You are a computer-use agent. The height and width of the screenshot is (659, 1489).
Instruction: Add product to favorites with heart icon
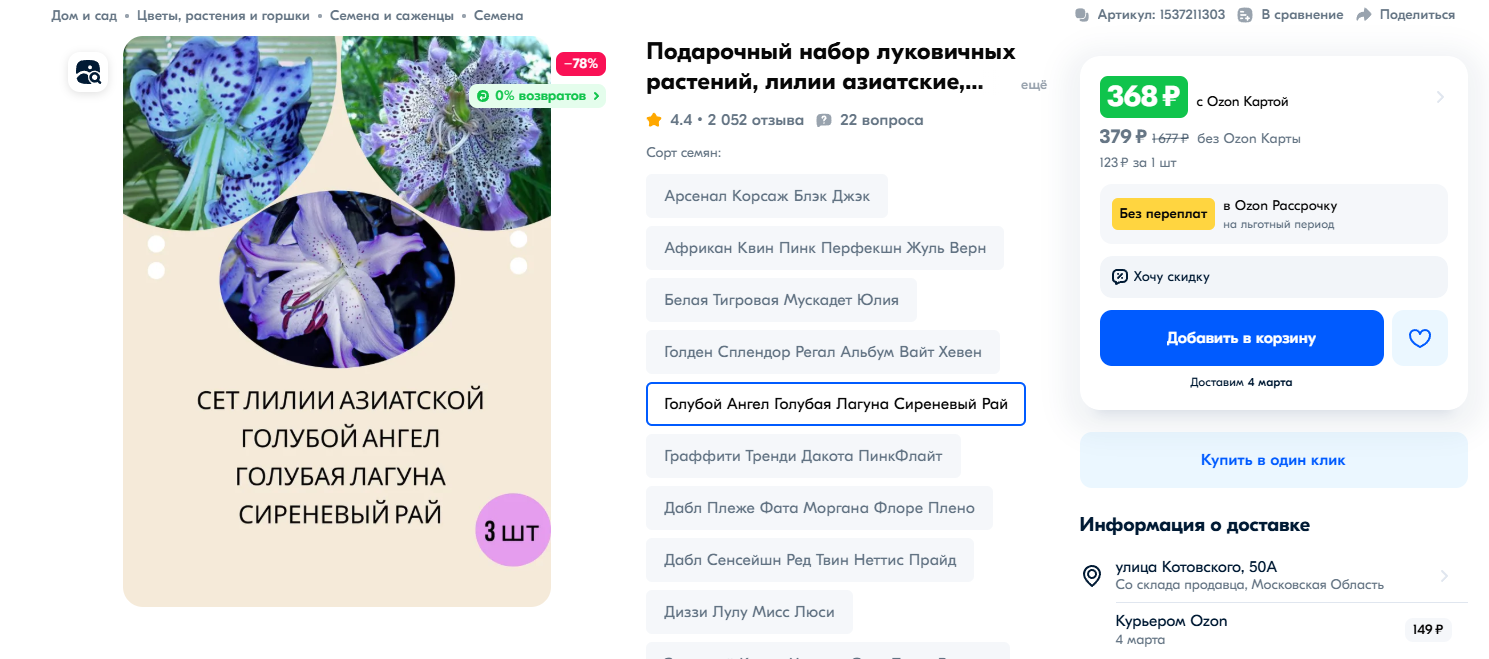click(x=1419, y=338)
